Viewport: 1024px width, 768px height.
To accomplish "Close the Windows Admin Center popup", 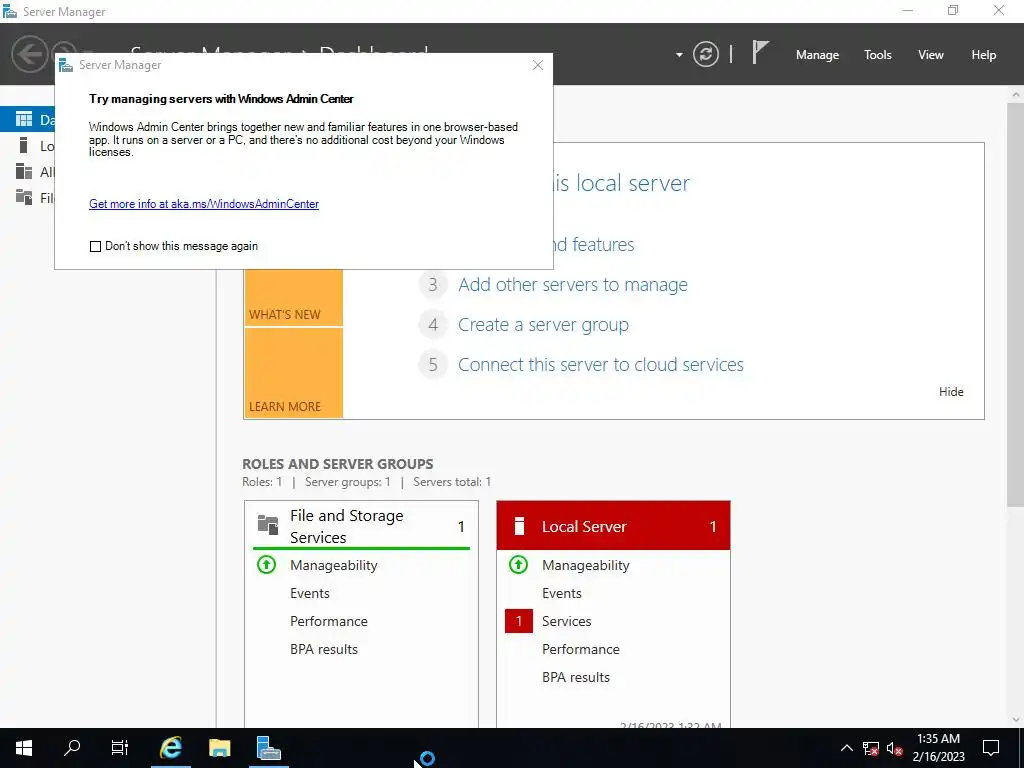I will [537, 65].
